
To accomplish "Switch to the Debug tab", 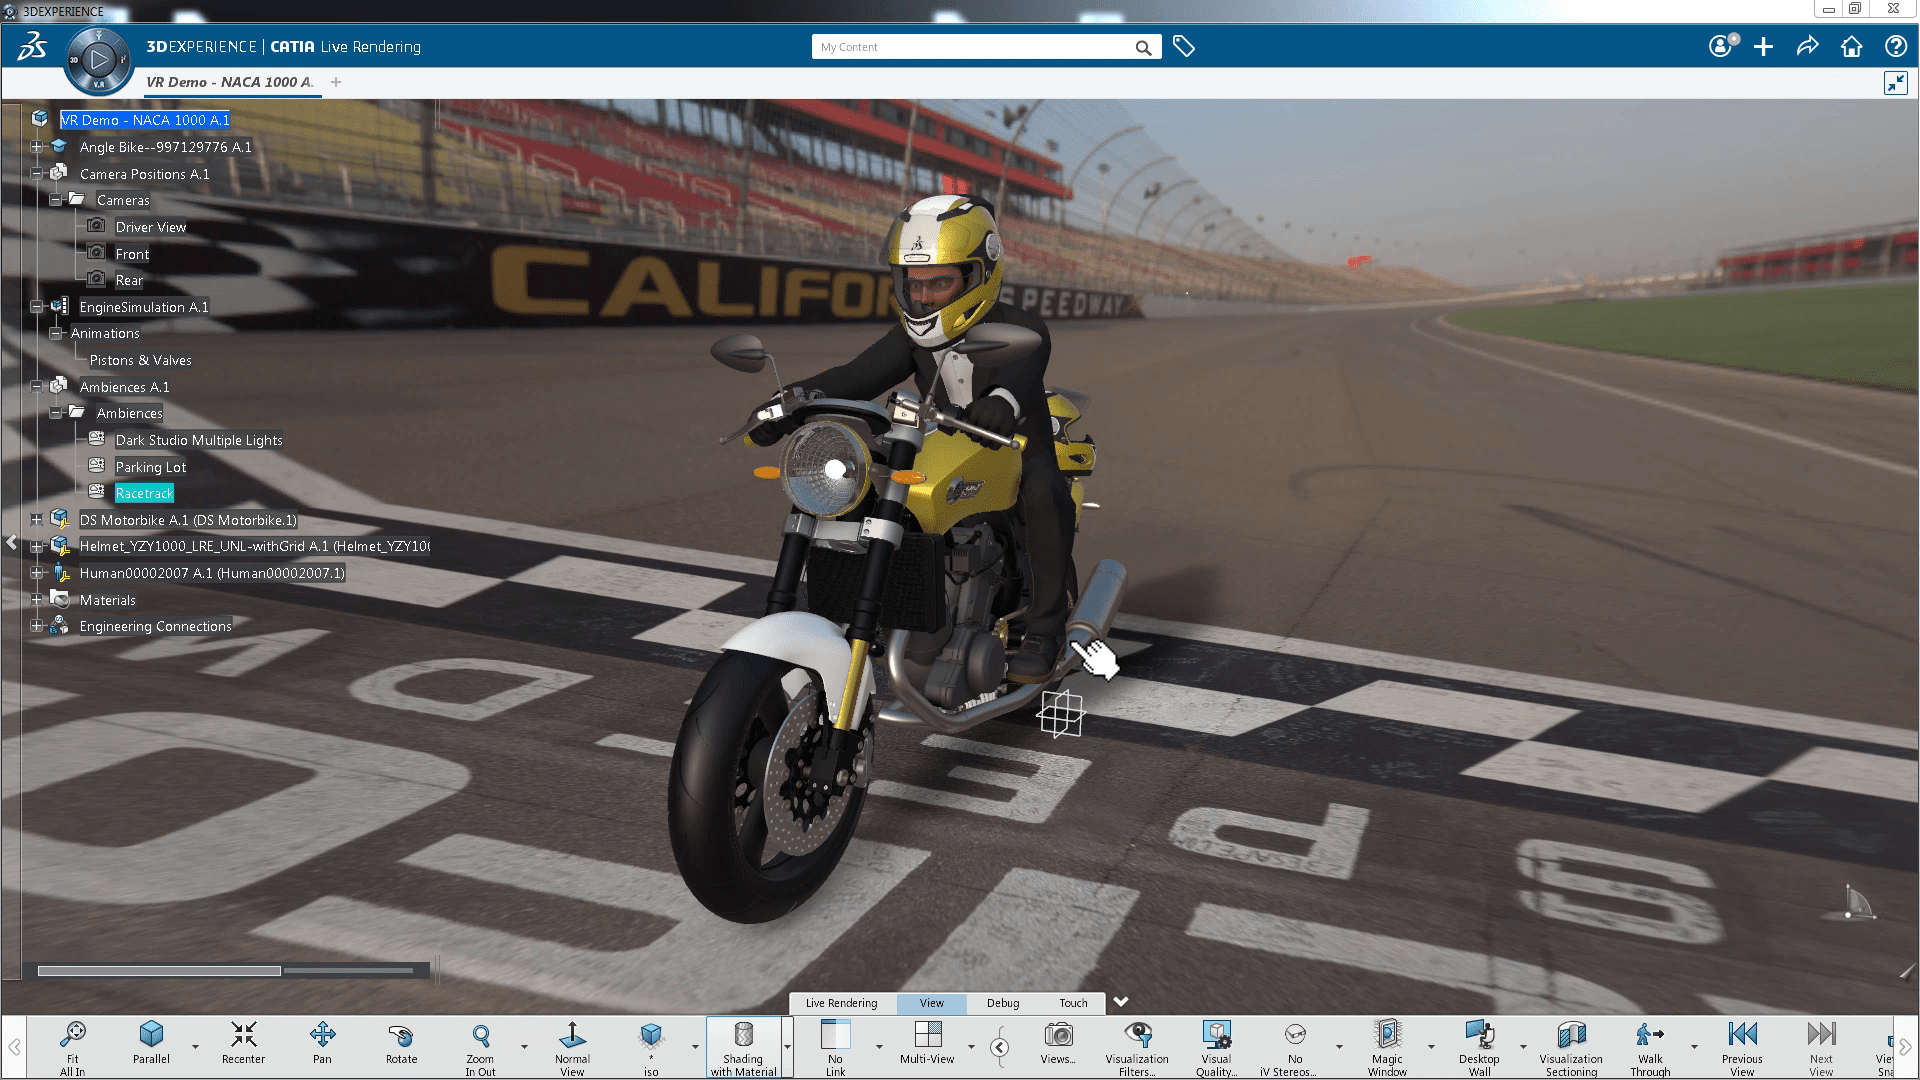I will tap(1002, 1002).
